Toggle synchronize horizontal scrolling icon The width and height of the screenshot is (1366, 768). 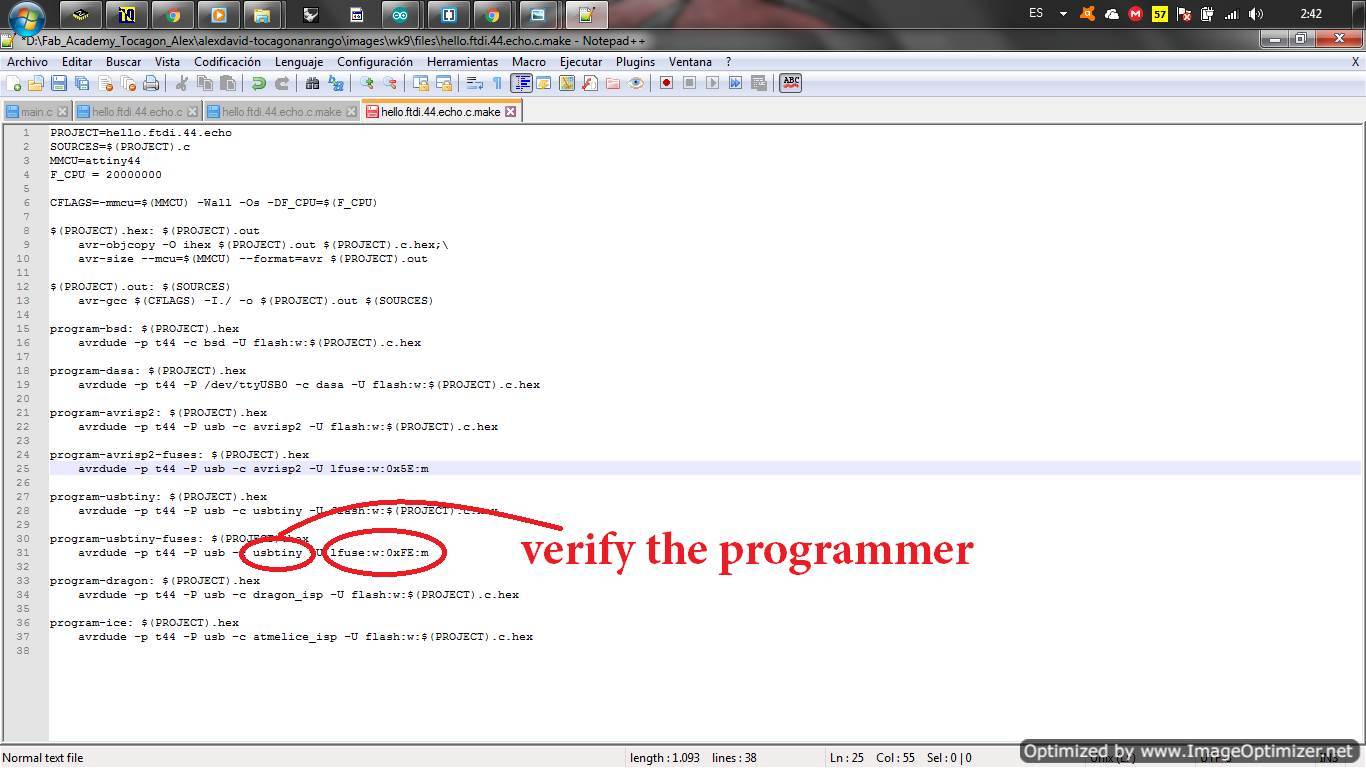point(444,83)
